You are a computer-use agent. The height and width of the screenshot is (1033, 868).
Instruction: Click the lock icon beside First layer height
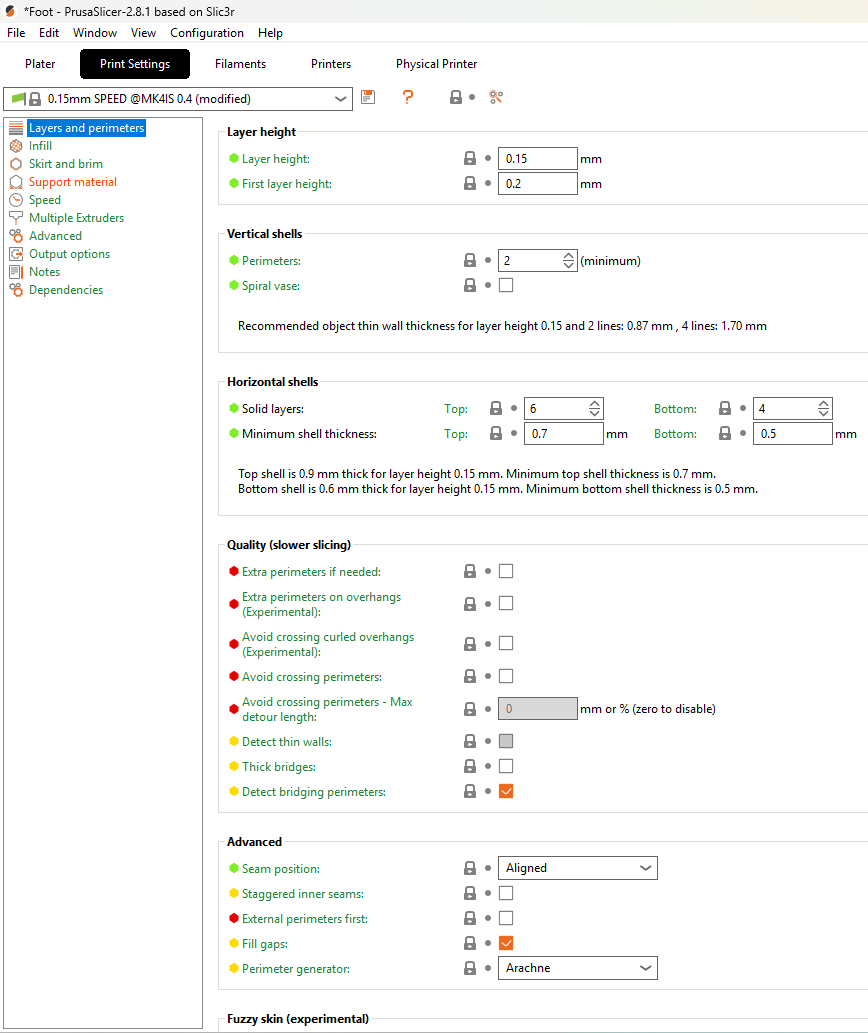[x=470, y=183]
